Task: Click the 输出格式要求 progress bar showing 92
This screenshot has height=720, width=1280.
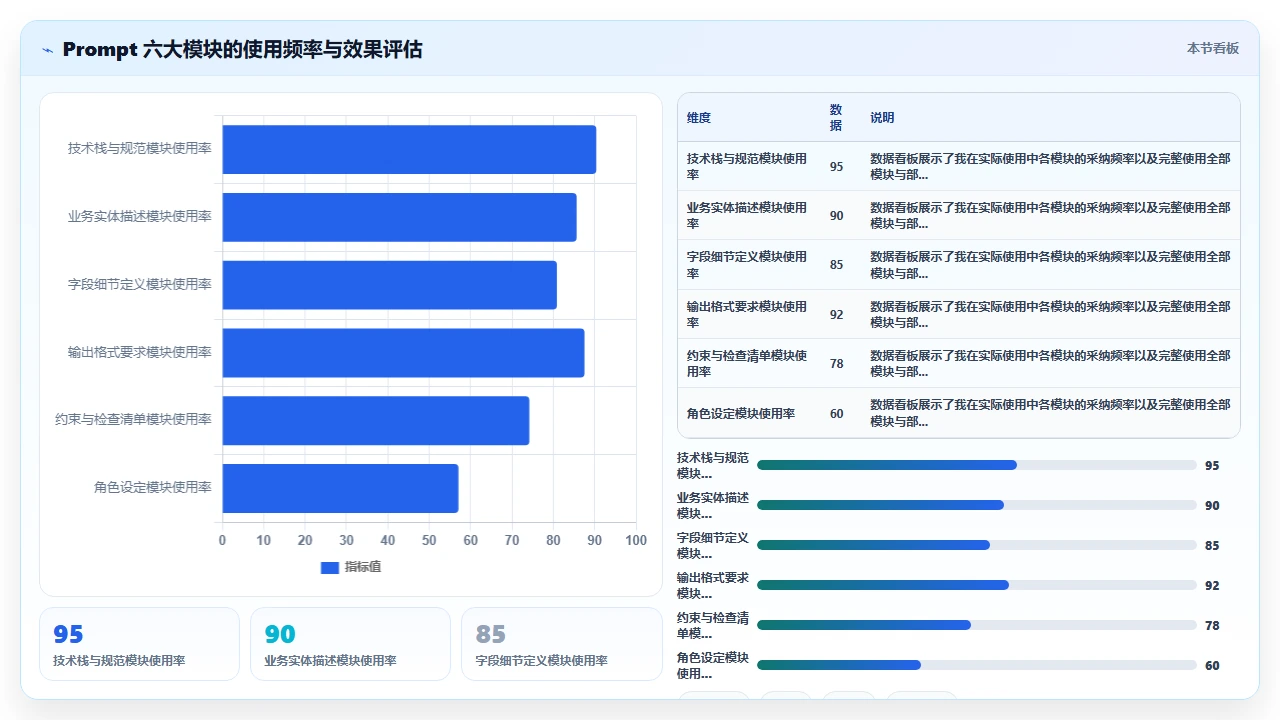Action: click(977, 585)
